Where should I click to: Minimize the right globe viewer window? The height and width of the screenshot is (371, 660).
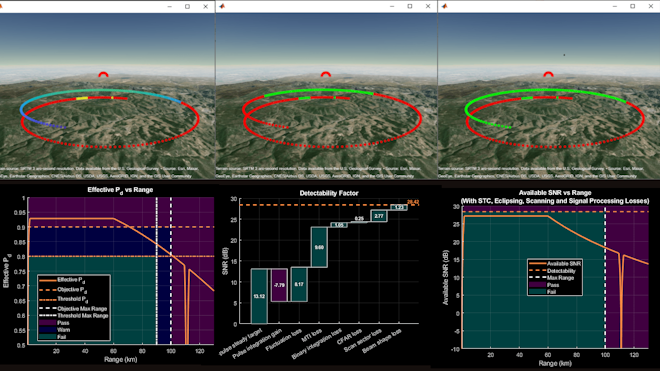pos(615,6)
